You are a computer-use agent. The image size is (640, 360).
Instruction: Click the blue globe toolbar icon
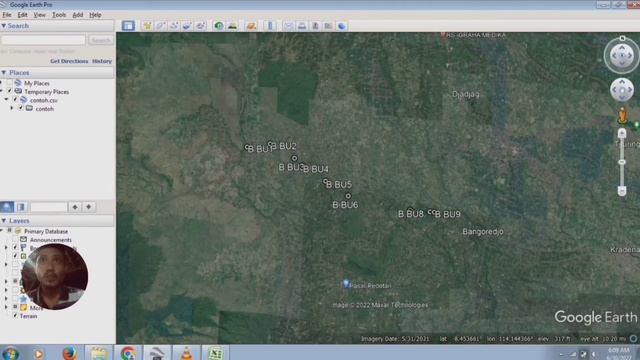[x=342, y=26]
